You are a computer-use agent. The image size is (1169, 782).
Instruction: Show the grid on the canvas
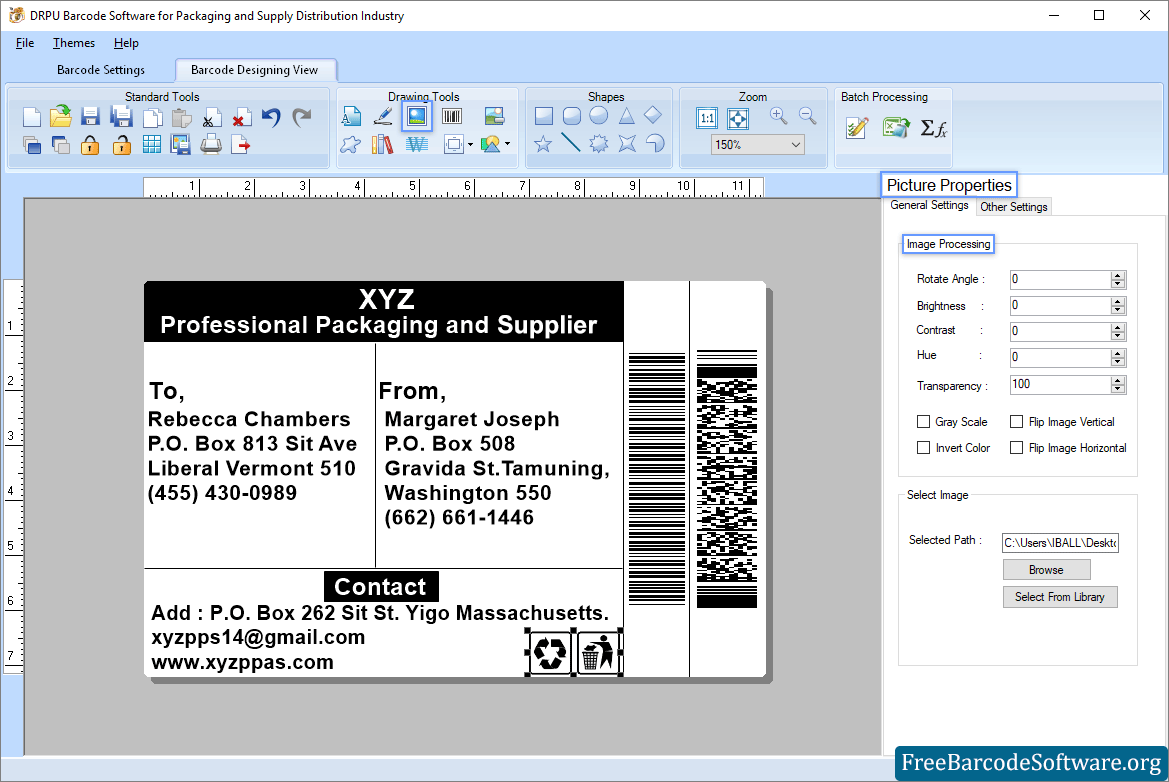[151, 145]
